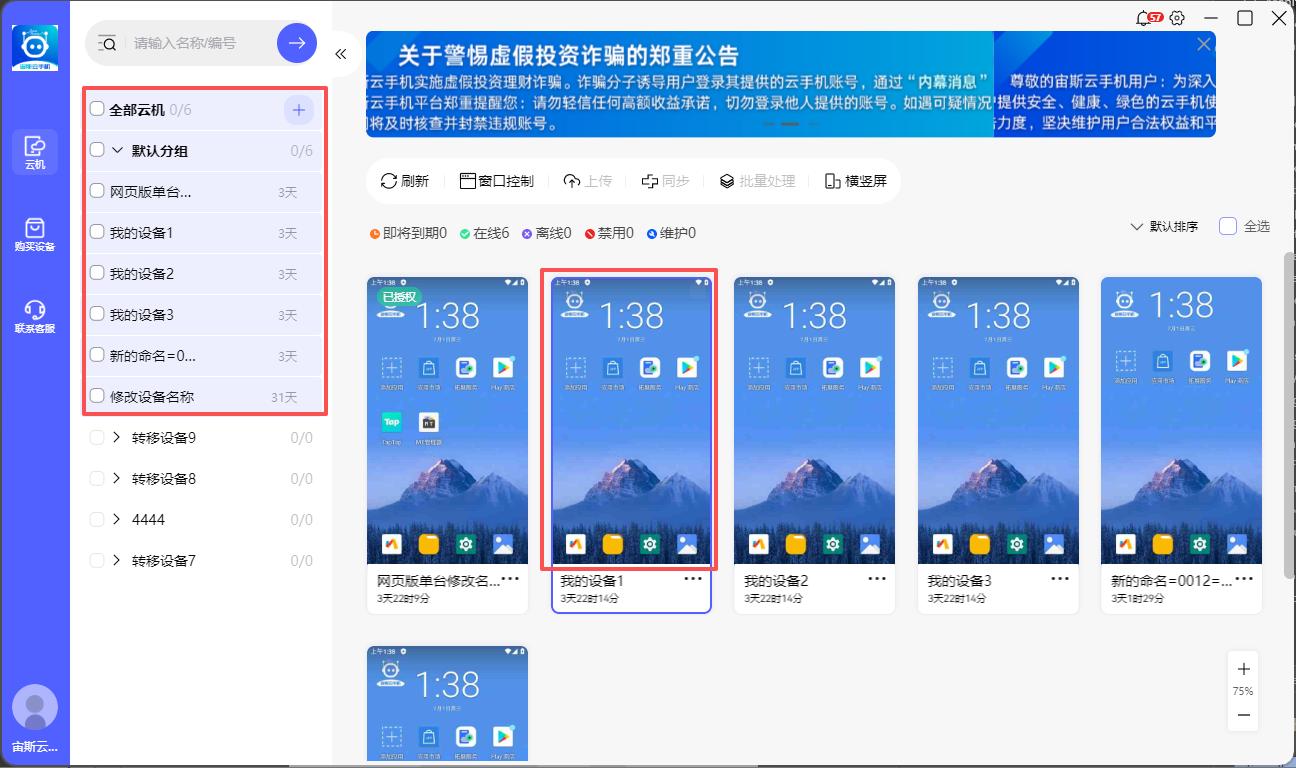Click the 75% zoom level label

[x=1243, y=692]
